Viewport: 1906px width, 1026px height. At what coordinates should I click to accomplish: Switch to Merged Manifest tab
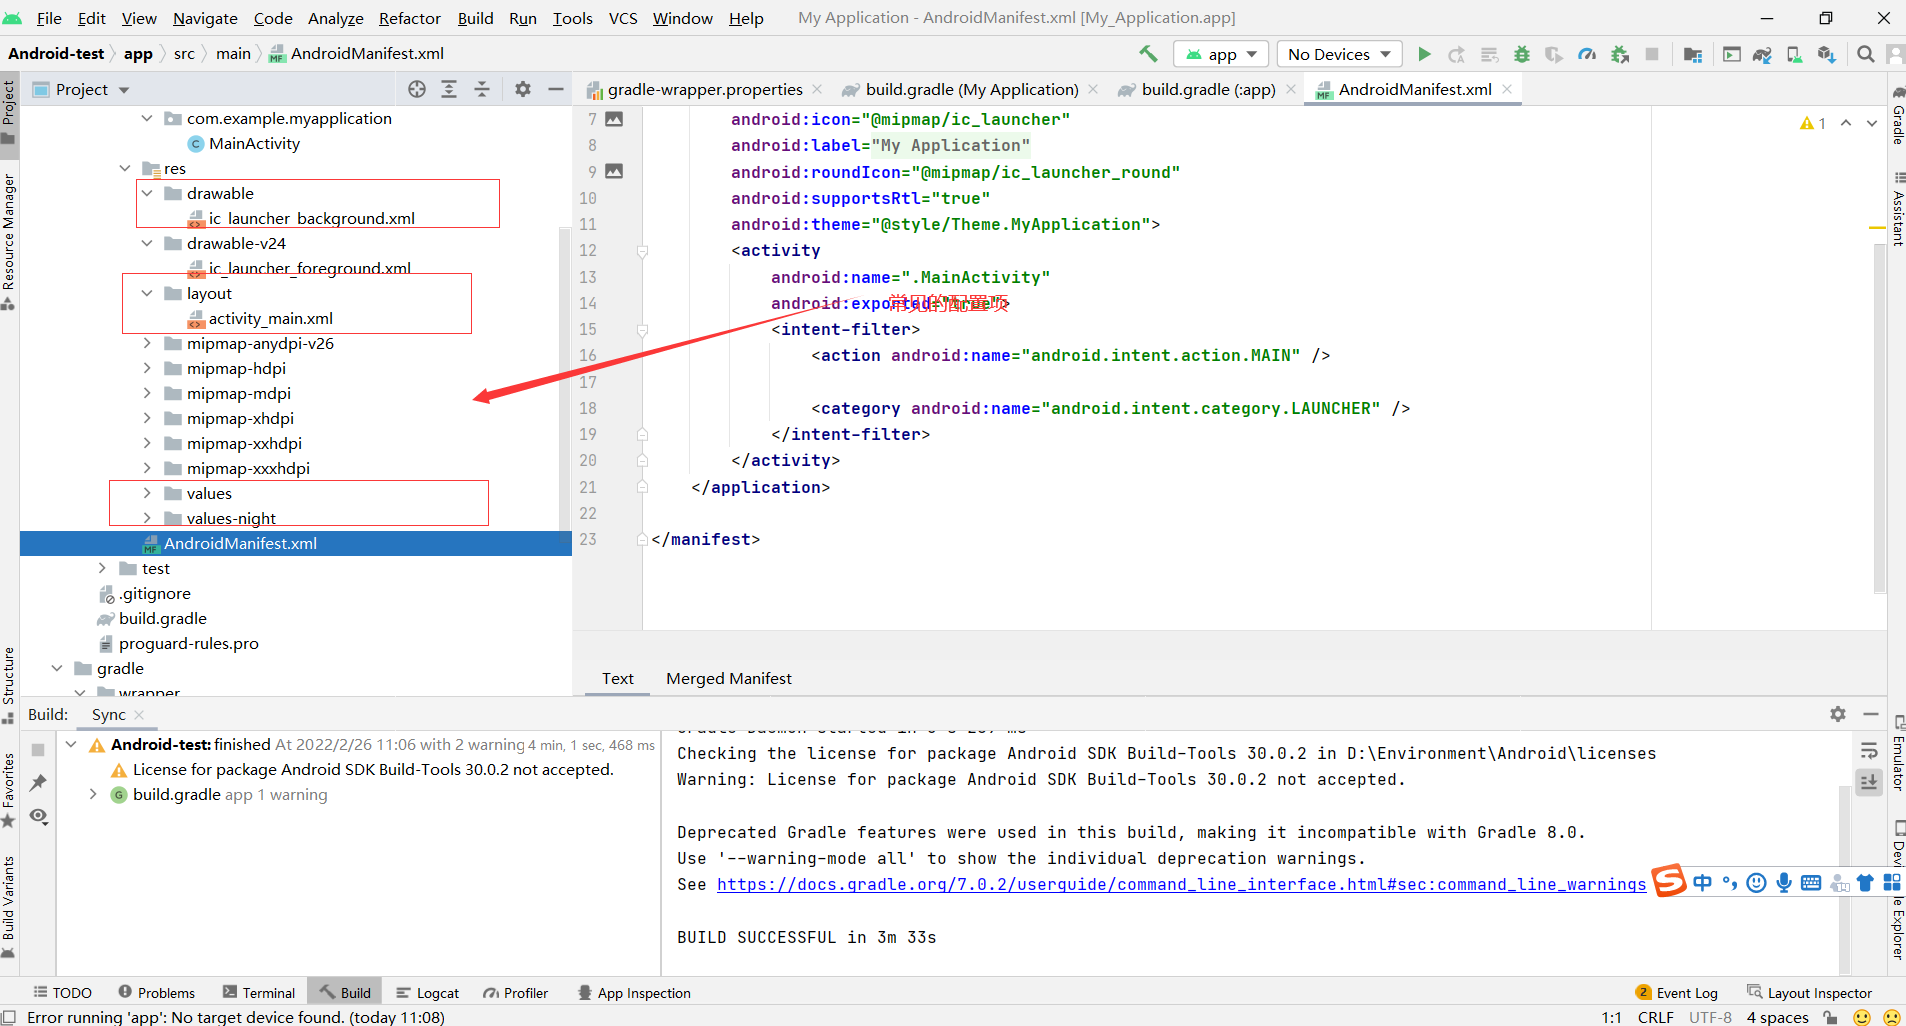coord(728,678)
